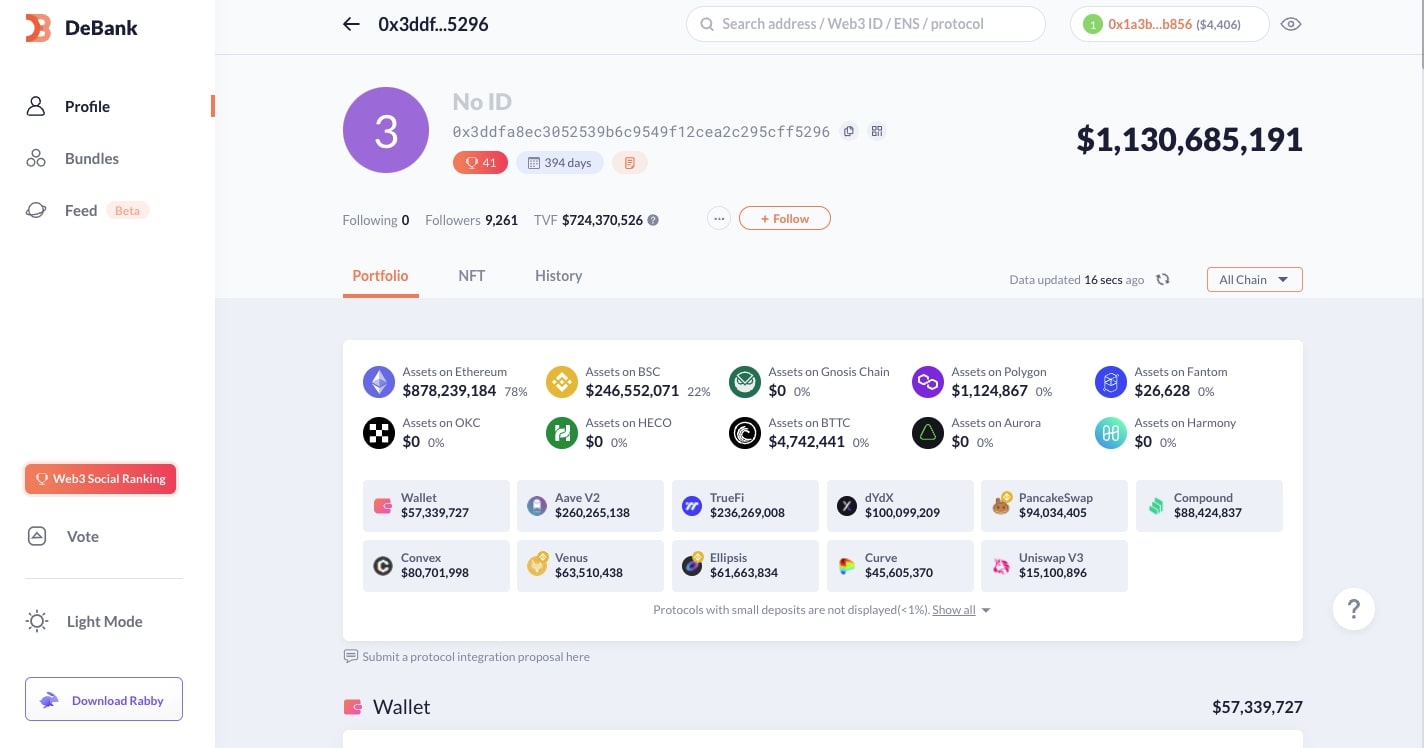Switch to the History tab
Image resolution: width=1424 pixels, height=748 pixels.
tap(558, 276)
